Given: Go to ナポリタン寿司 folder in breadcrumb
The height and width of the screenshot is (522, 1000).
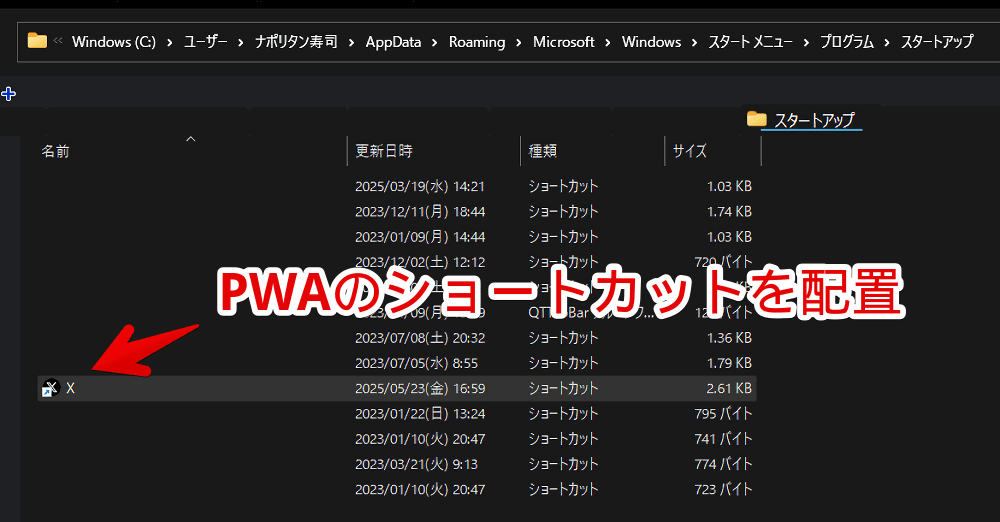Looking at the screenshot, I should [x=296, y=42].
